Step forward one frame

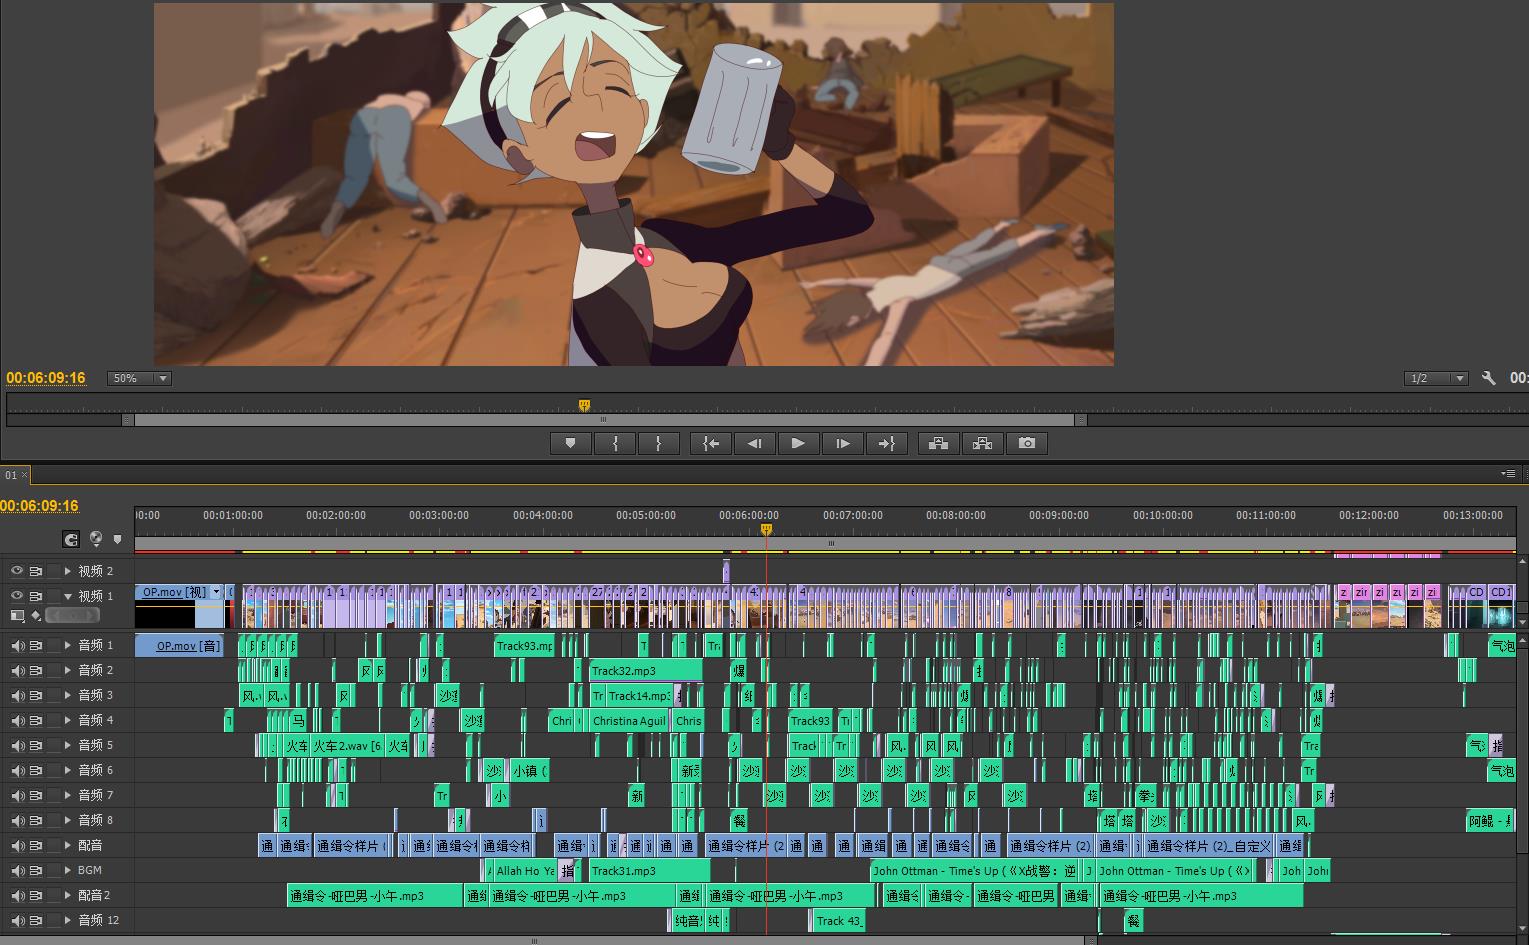(x=842, y=443)
